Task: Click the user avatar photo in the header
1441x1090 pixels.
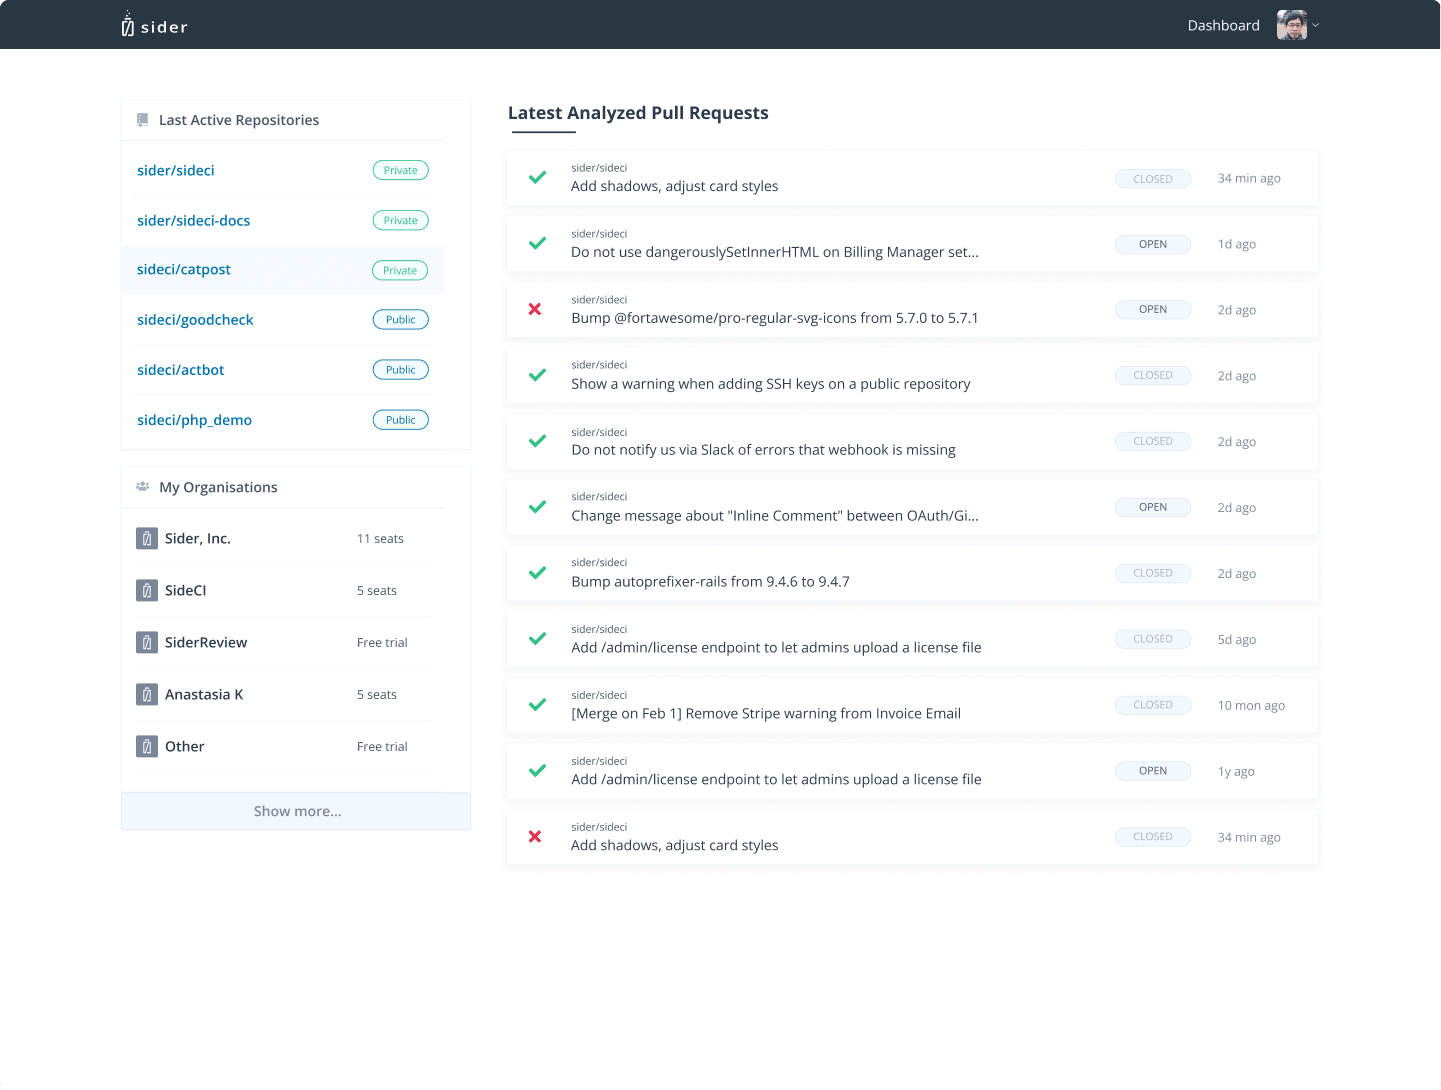Action: 1292,25
